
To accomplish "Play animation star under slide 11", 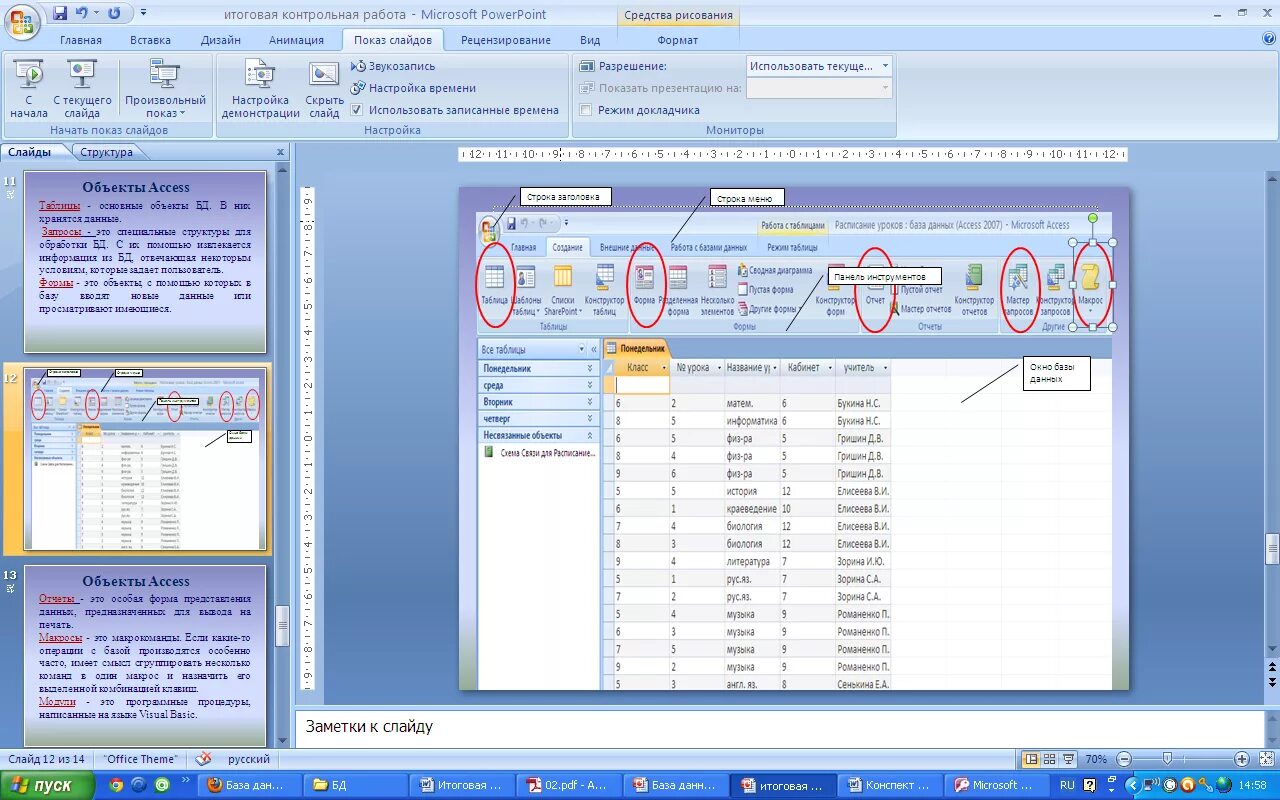I will tap(11, 193).
